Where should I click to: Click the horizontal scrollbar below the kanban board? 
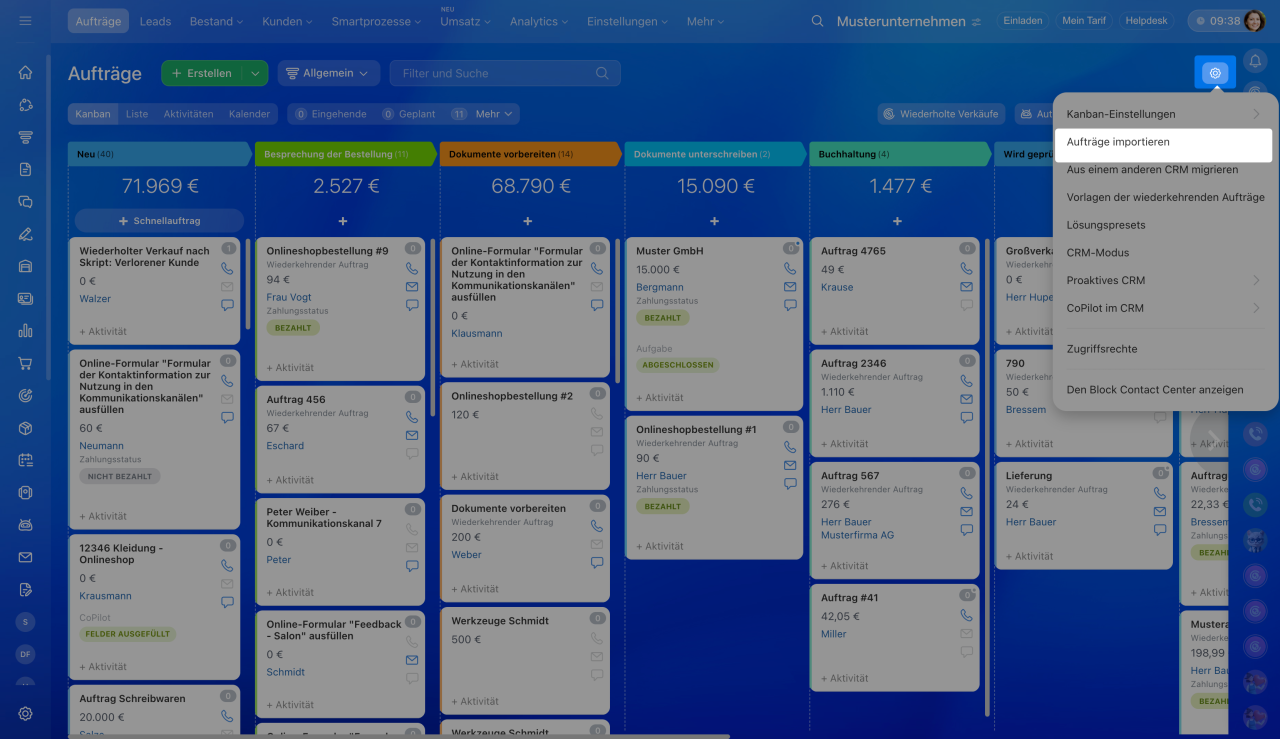pos(400,736)
